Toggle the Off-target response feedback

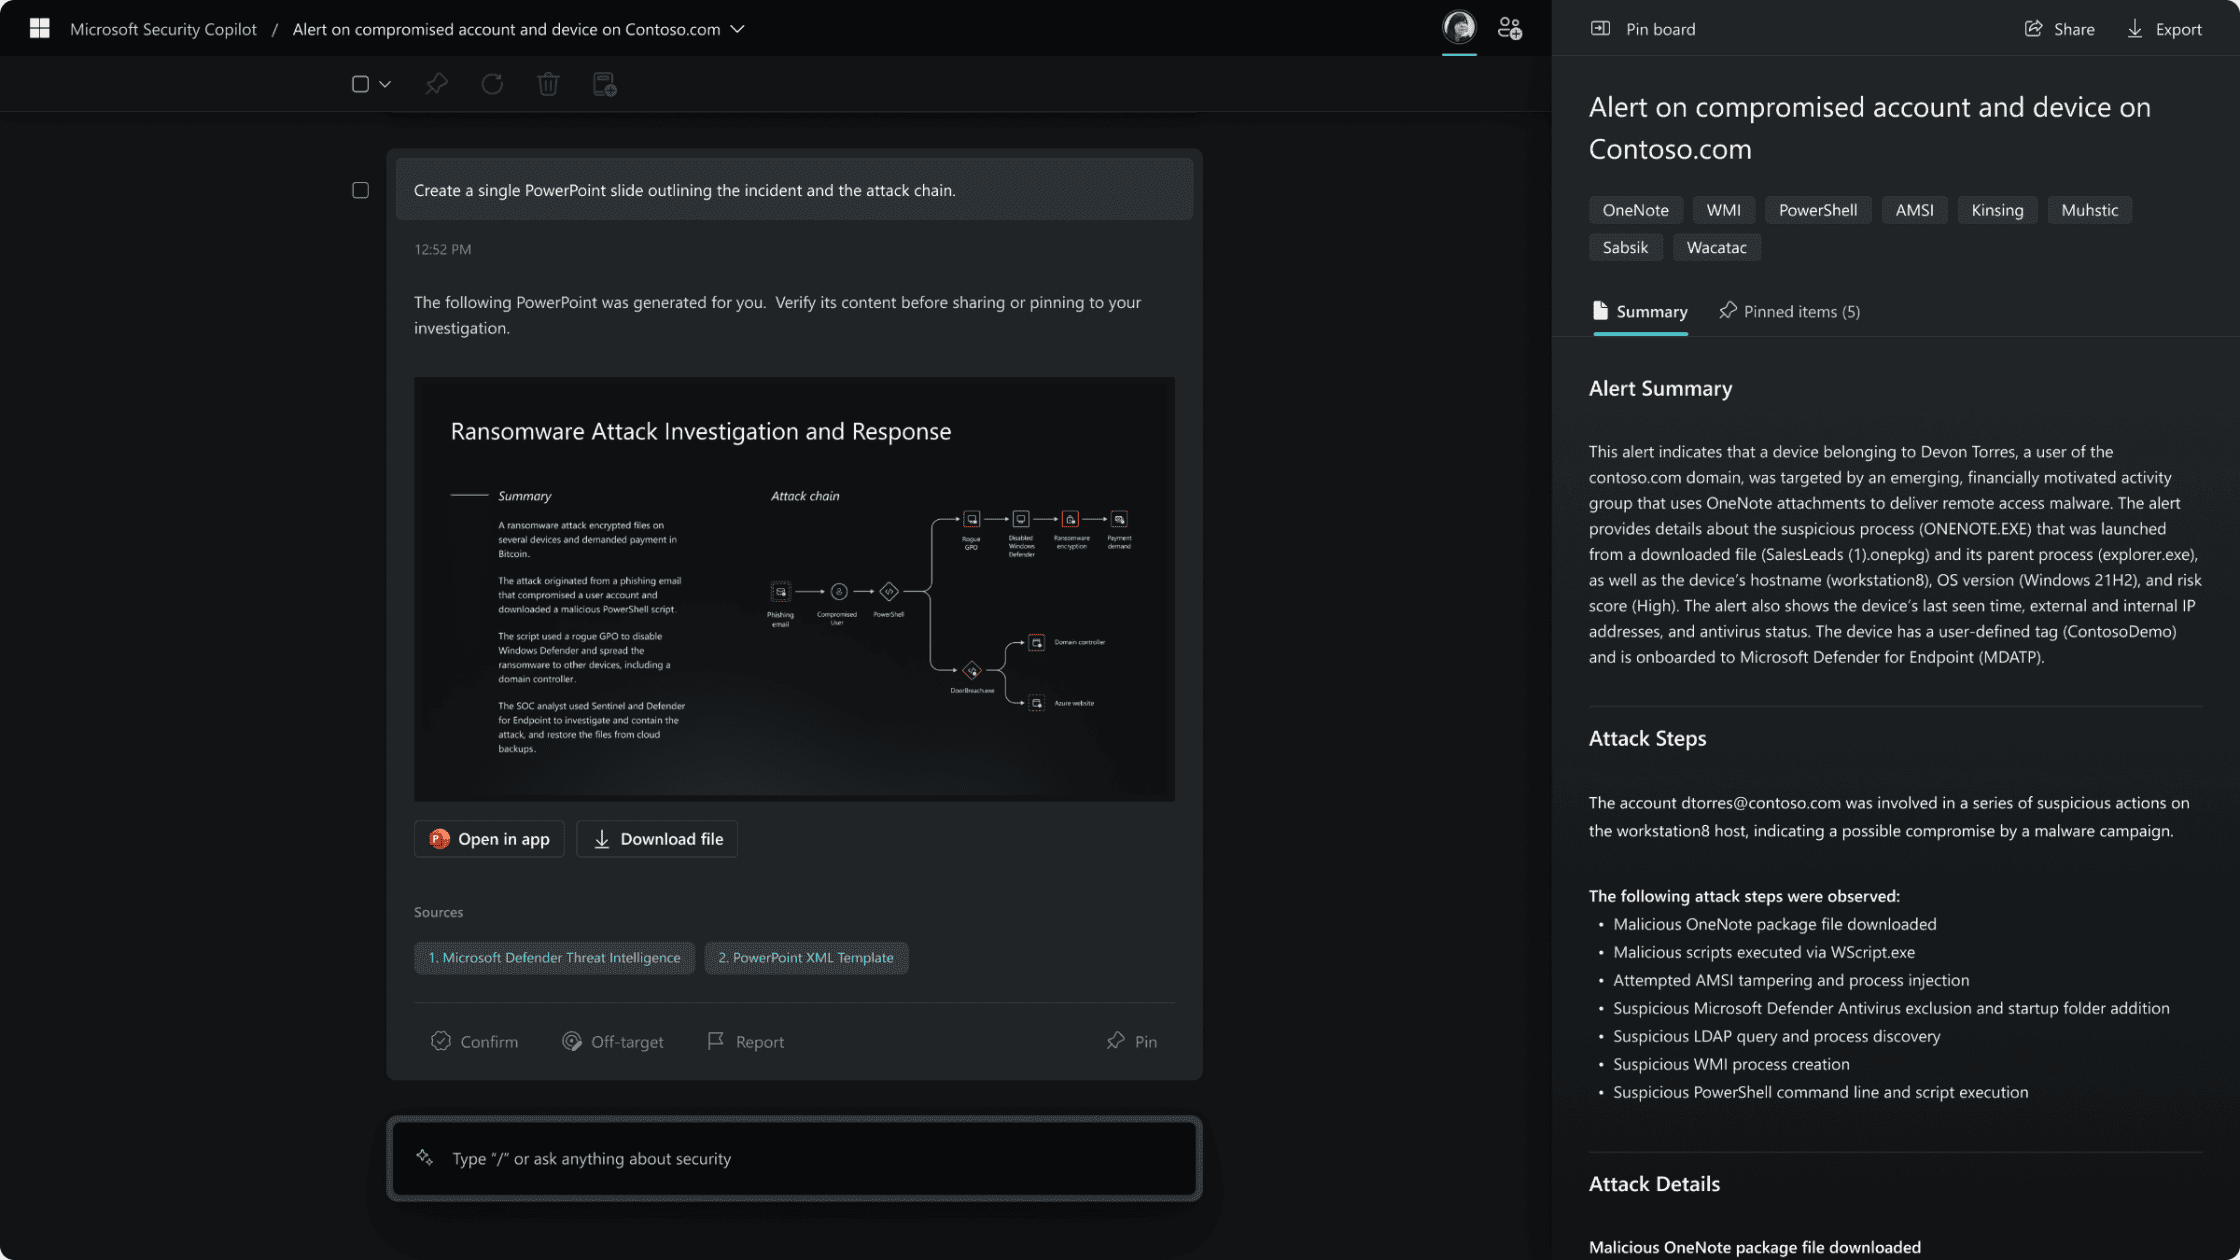612,1040
